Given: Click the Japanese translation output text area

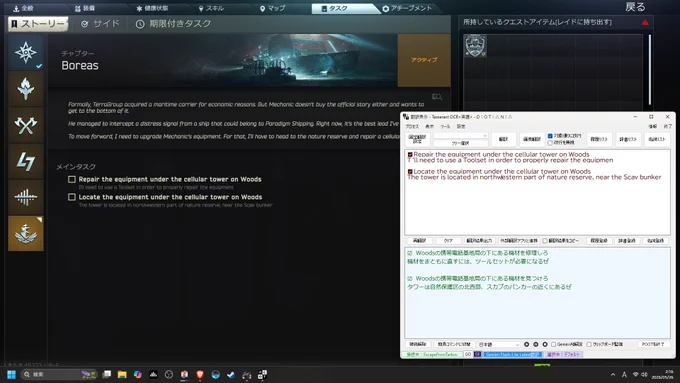Looking at the screenshot, I should 537,293.
